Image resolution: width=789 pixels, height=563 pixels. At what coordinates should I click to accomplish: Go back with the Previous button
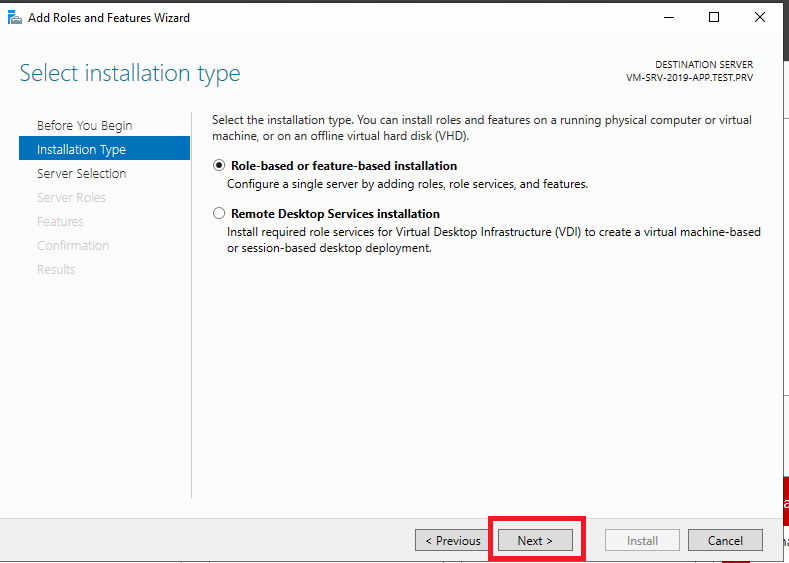[452, 540]
